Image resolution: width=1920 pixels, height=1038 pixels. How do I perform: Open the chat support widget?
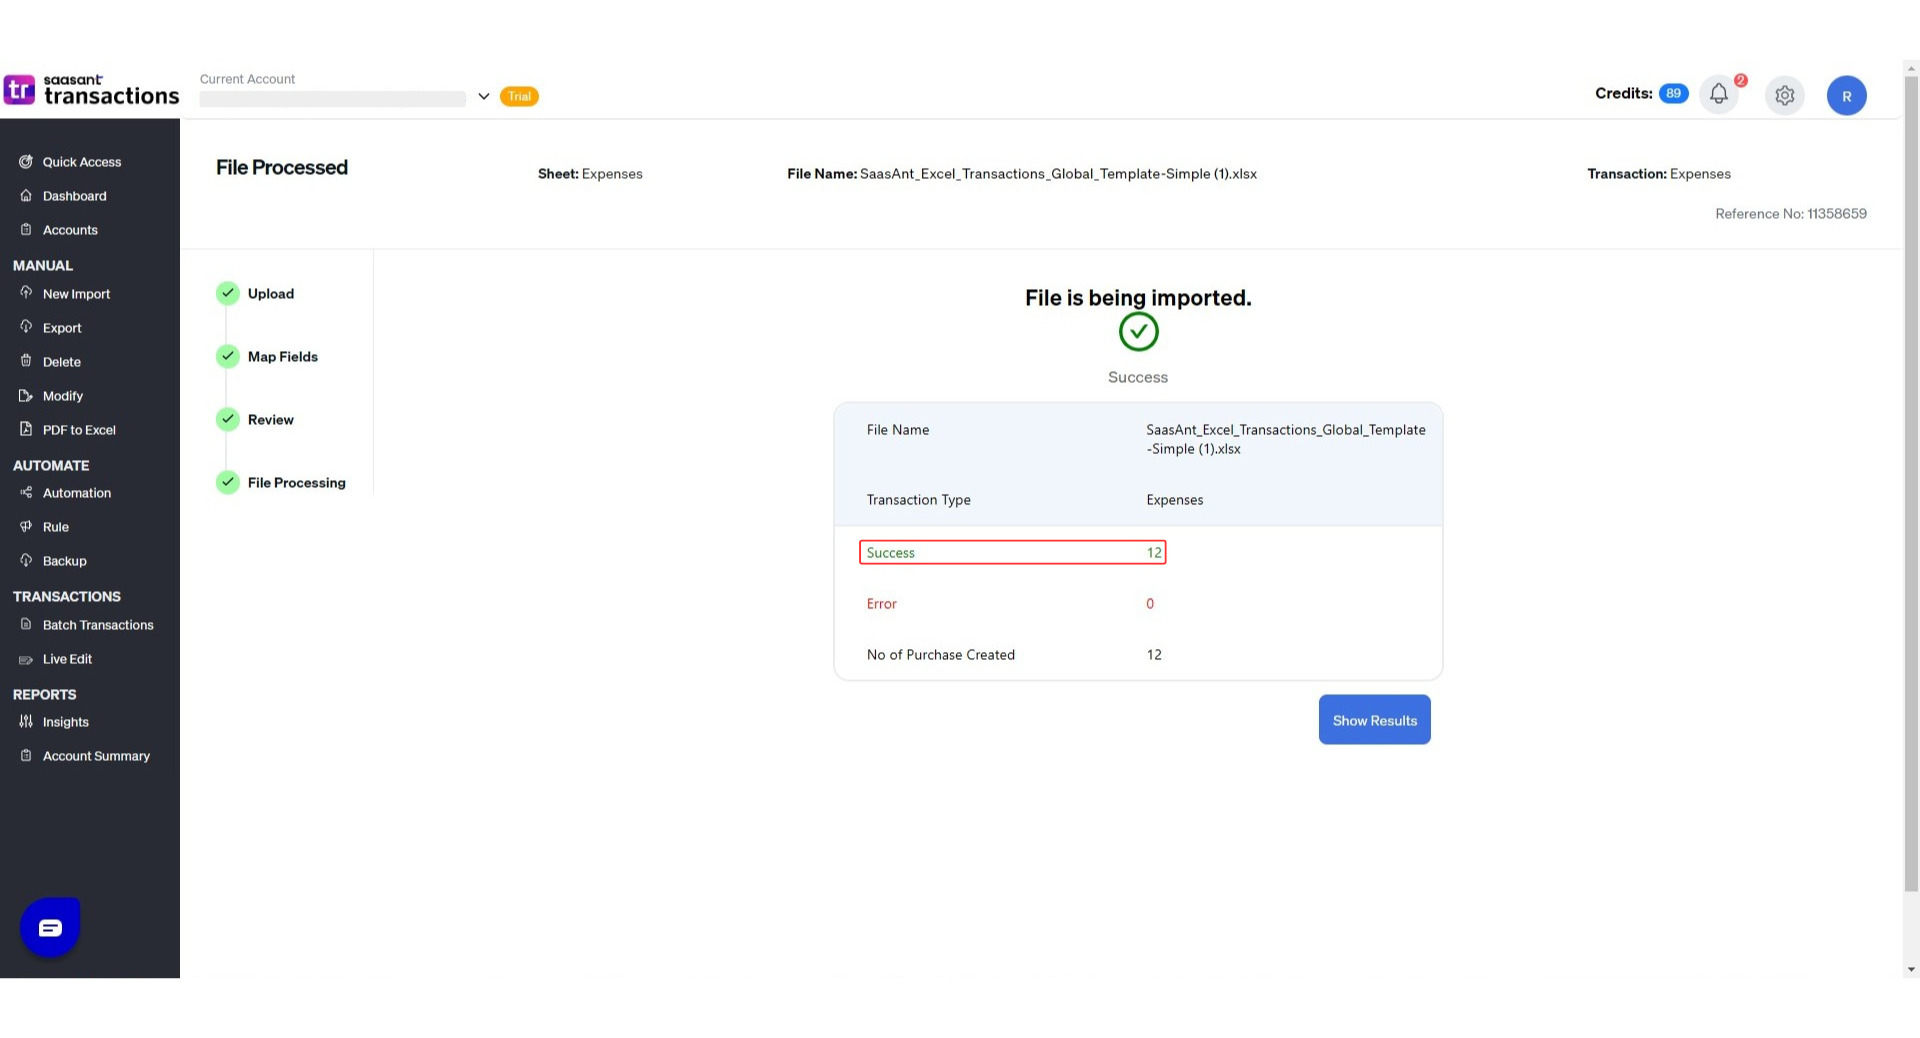pos(50,927)
